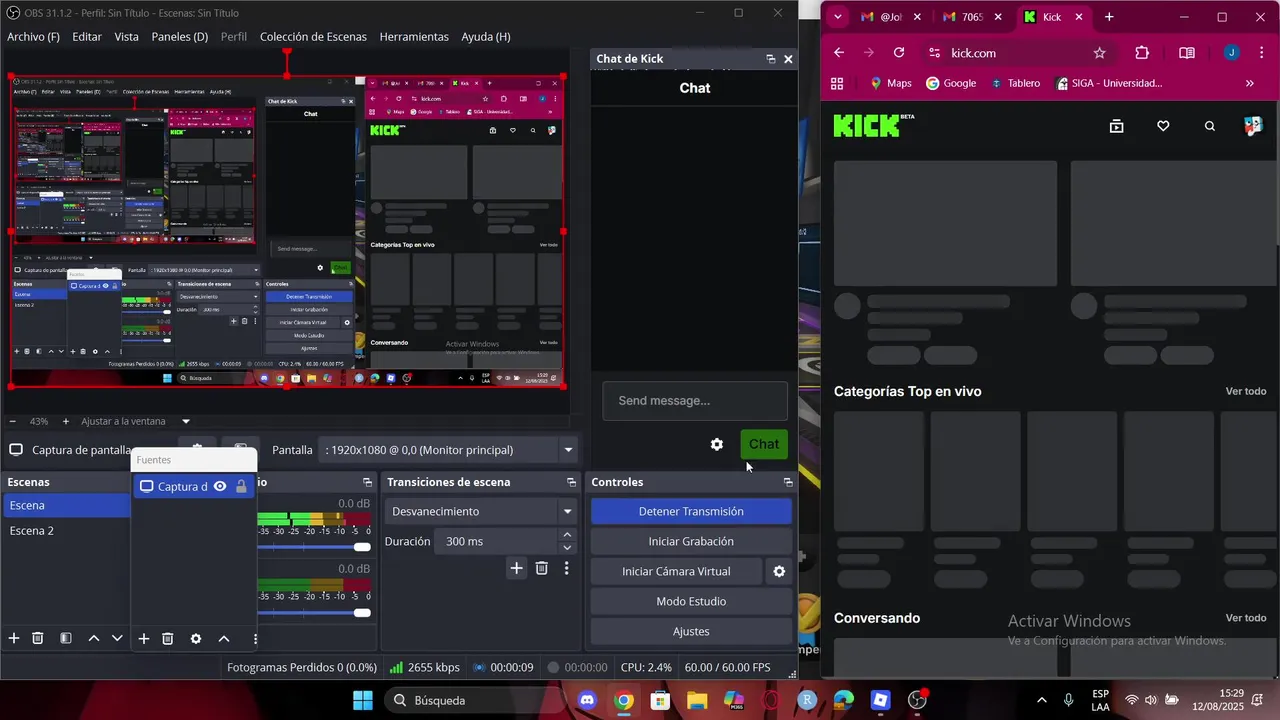Screen dimensions: 1280x720
Task: Select Escena 2 in scenes list
Action: tap(65, 531)
